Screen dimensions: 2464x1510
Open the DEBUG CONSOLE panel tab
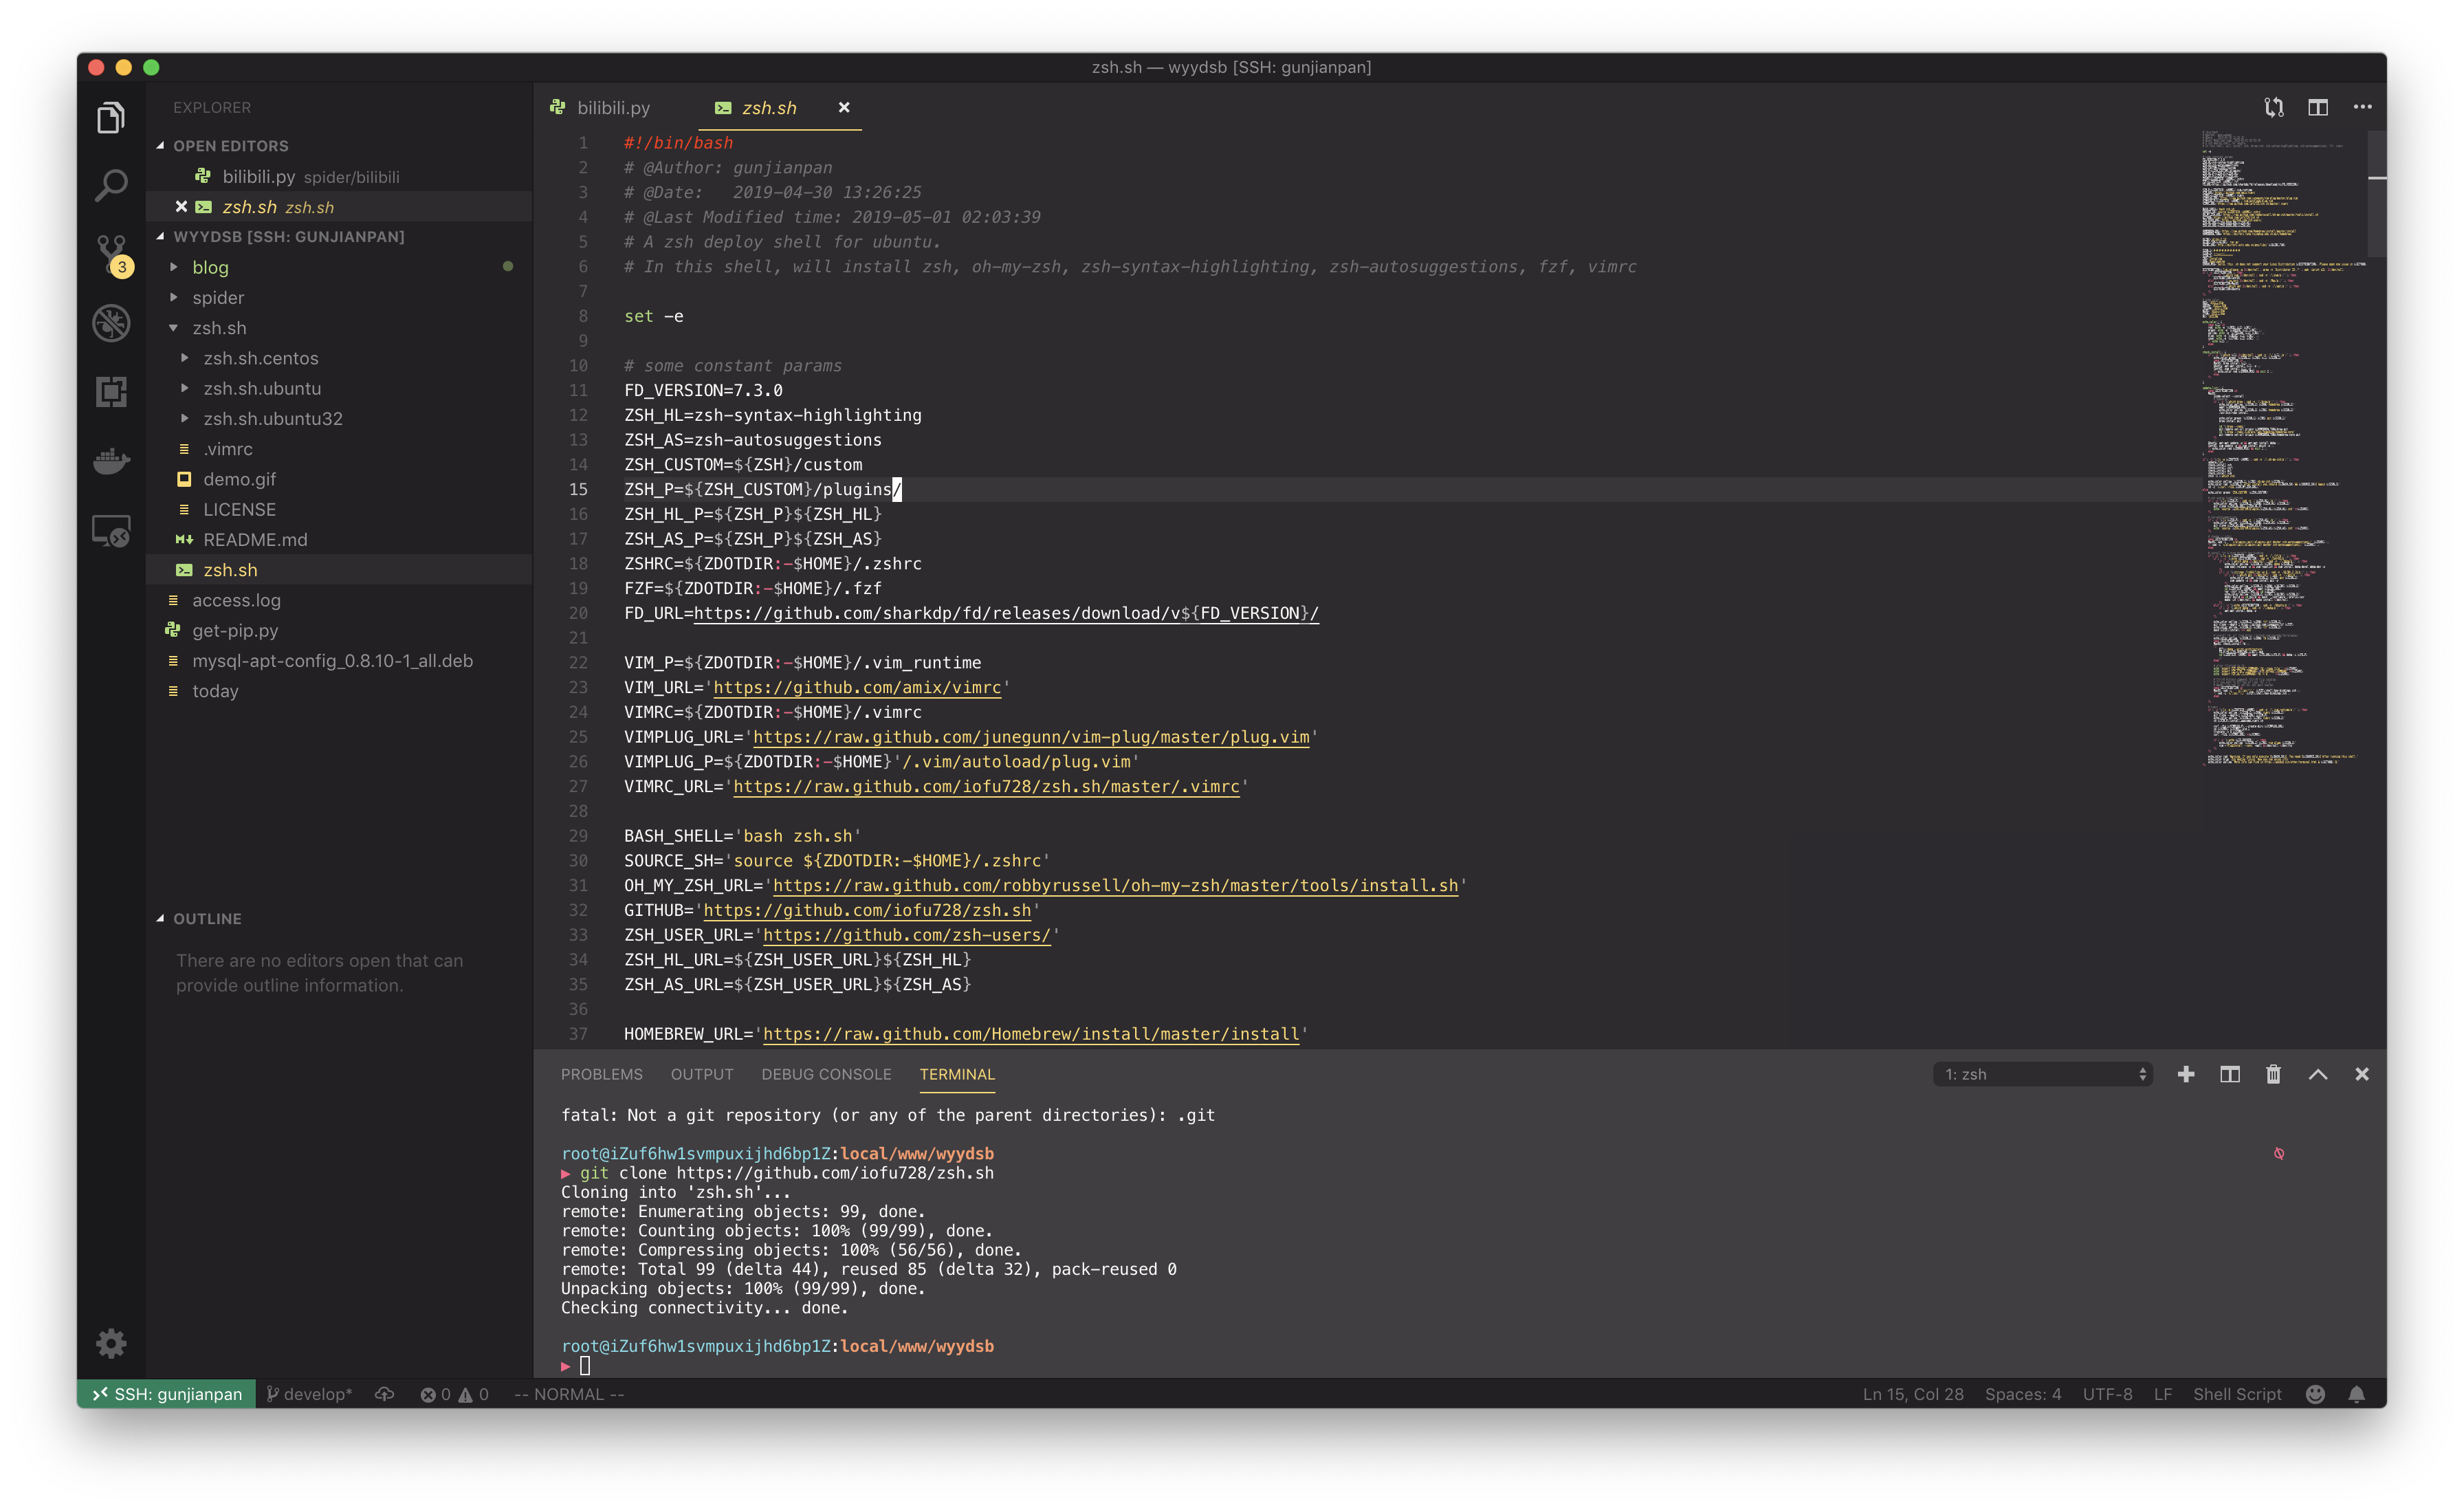(x=826, y=1074)
